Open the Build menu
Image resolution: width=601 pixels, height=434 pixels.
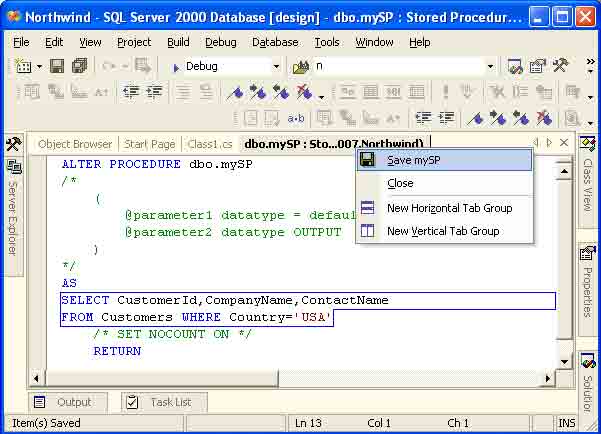point(178,42)
